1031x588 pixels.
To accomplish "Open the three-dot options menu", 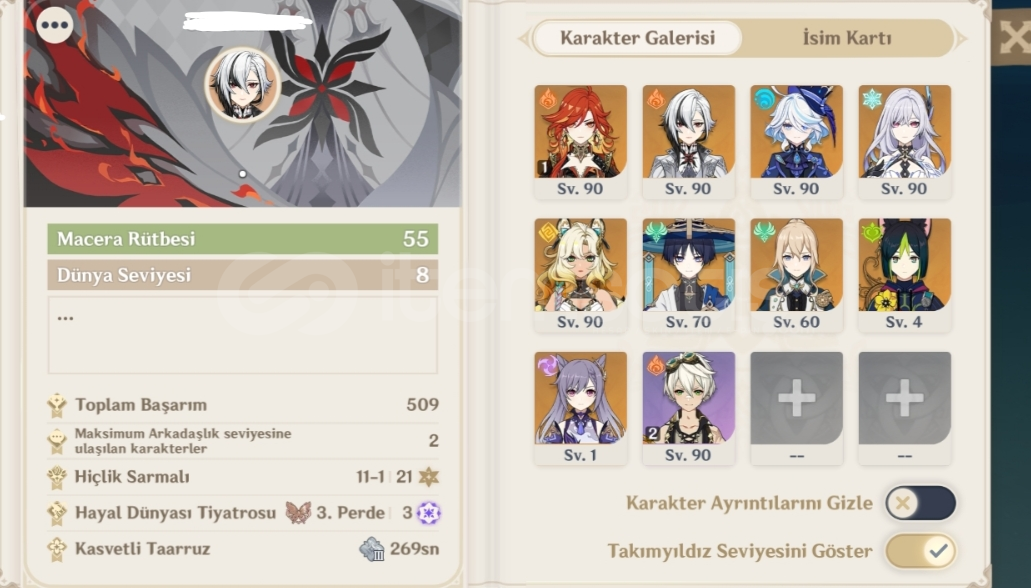I will pos(55,25).
